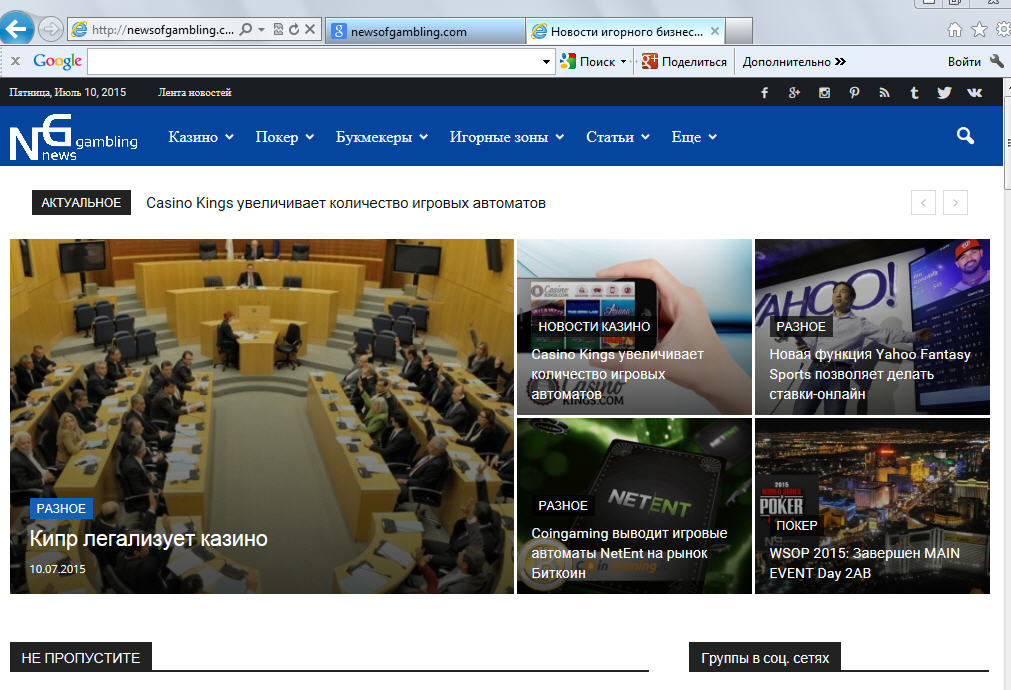This screenshot has height=690, width=1011.
Task: Open the RSS feed icon
Action: tap(884, 93)
